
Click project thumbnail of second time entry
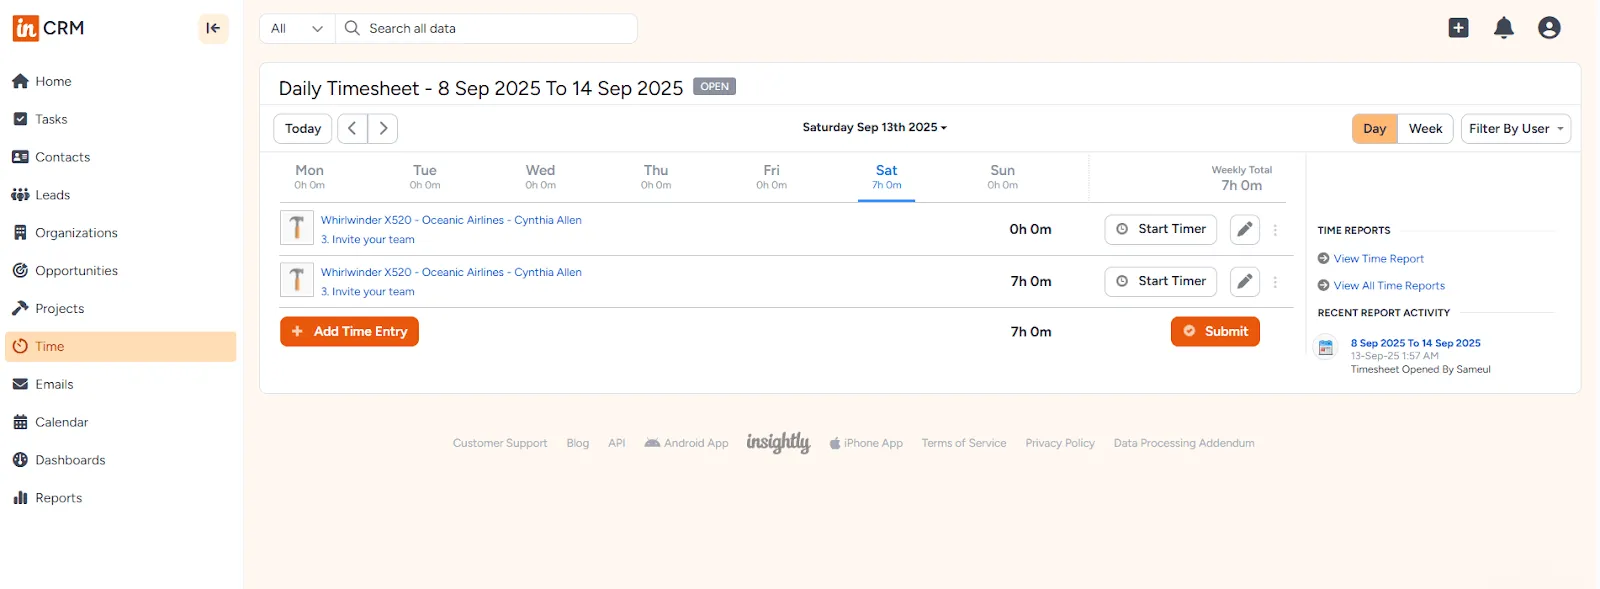click(297, 280)
